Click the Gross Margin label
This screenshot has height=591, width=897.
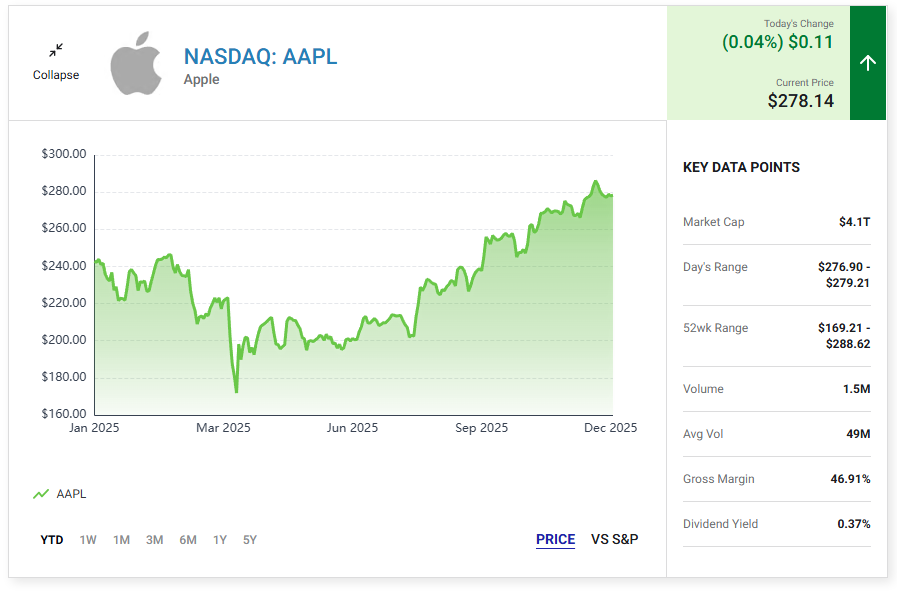click(719, 479)
